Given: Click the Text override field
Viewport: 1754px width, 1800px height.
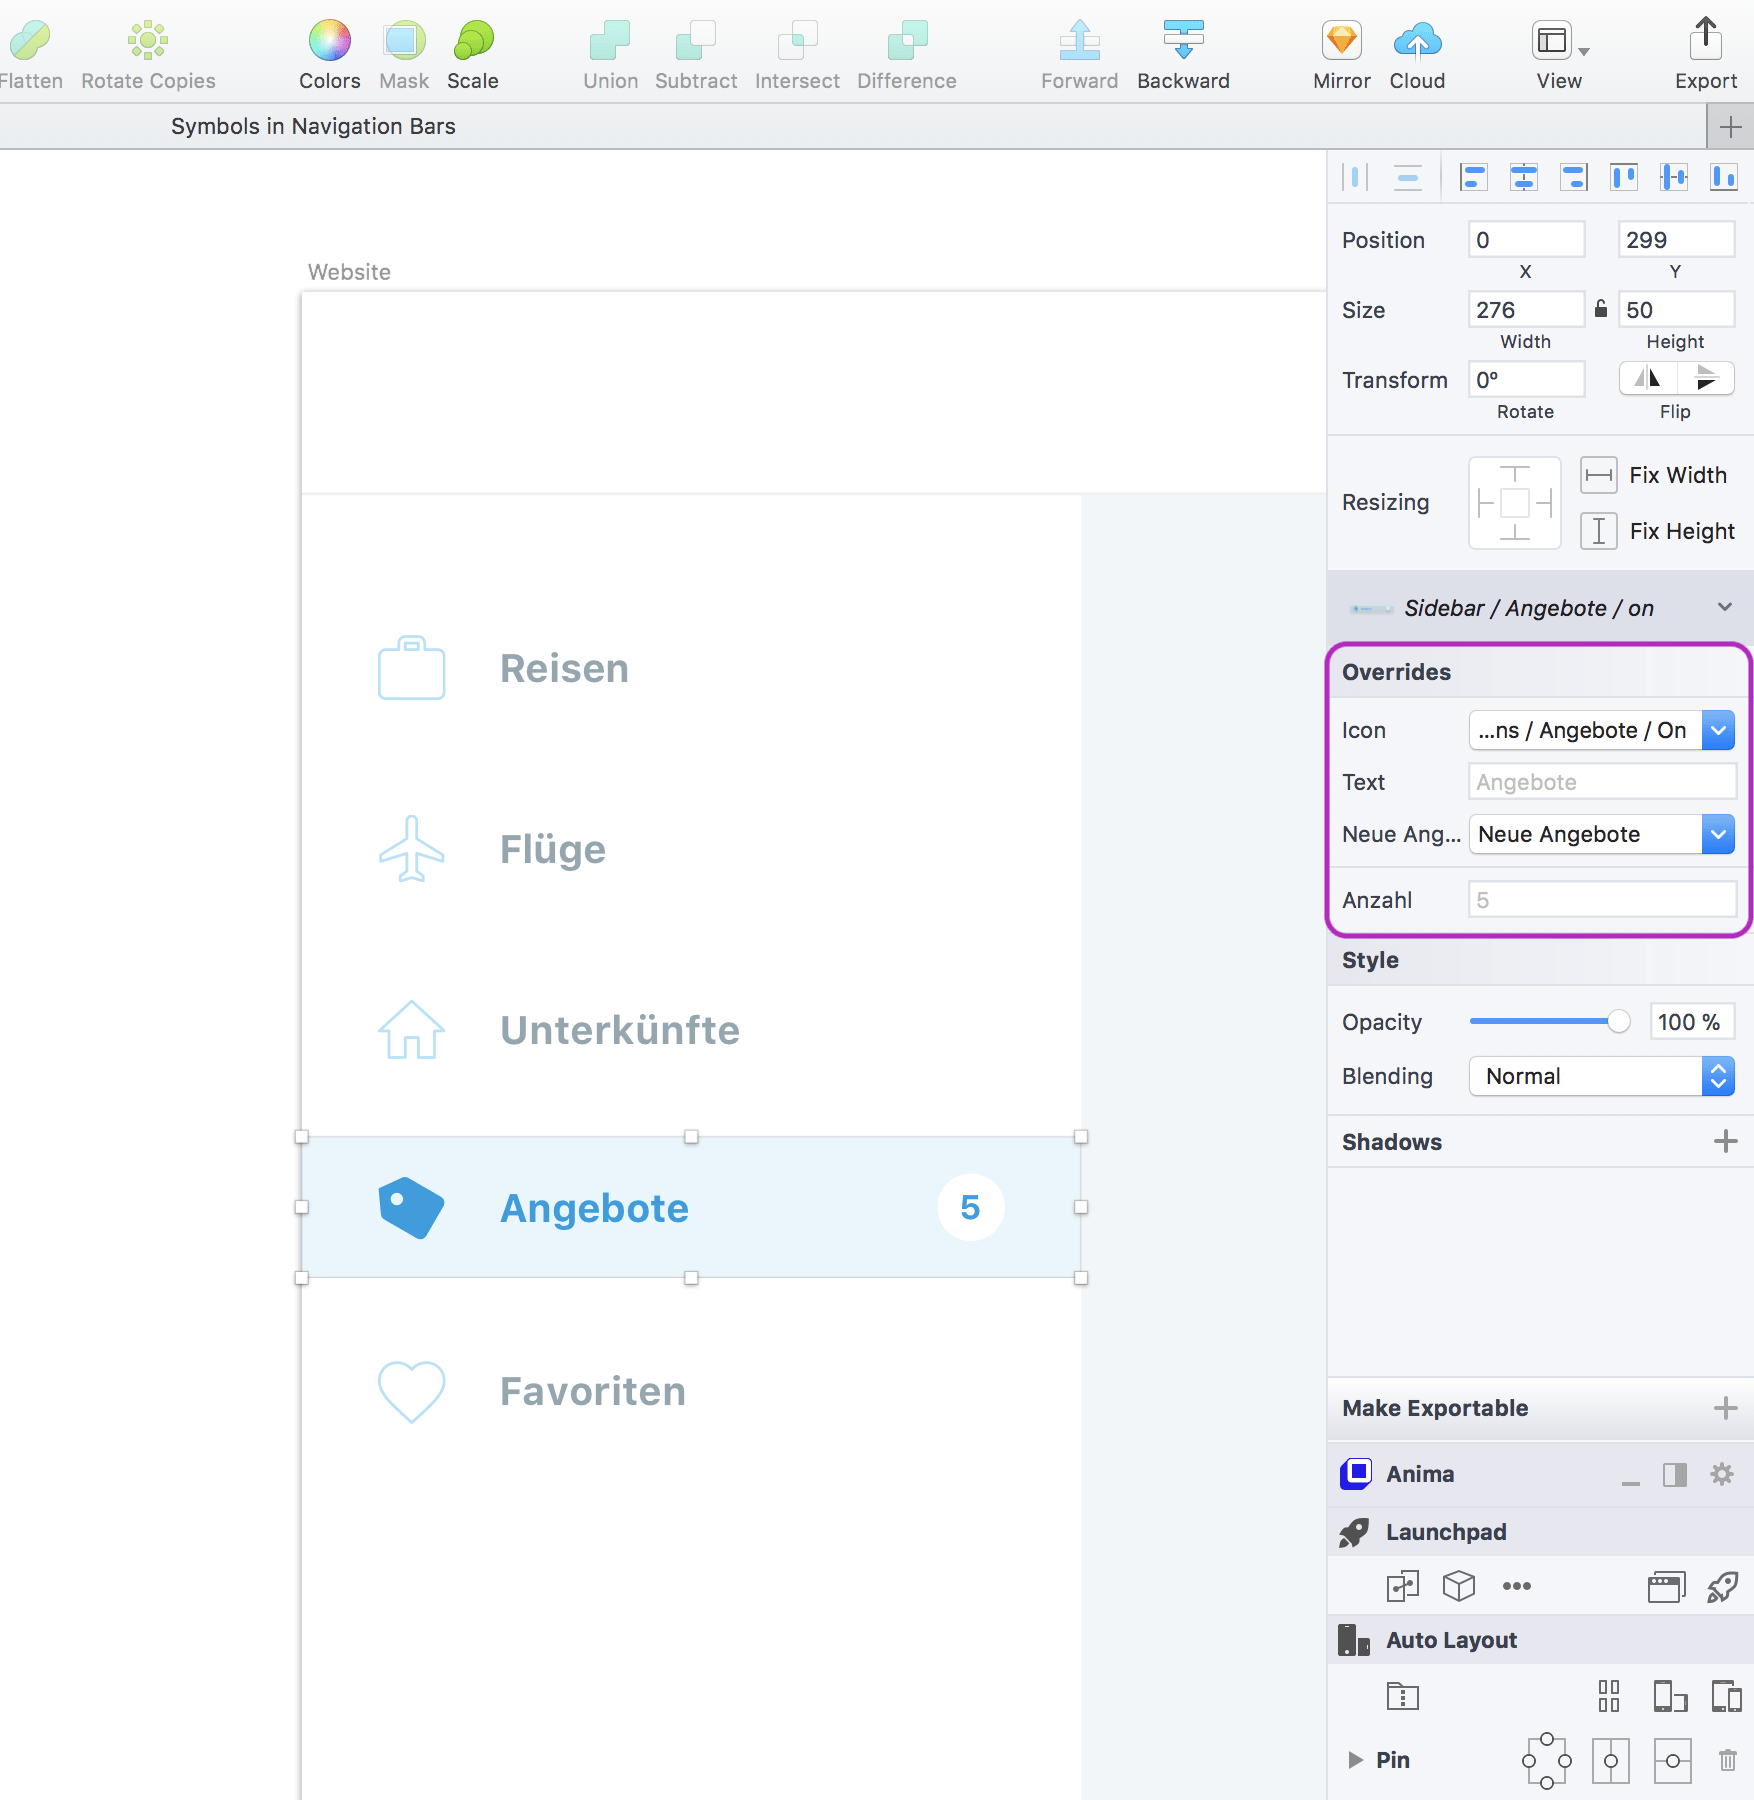Looking at the screenshot, I should pos(1602,782).
